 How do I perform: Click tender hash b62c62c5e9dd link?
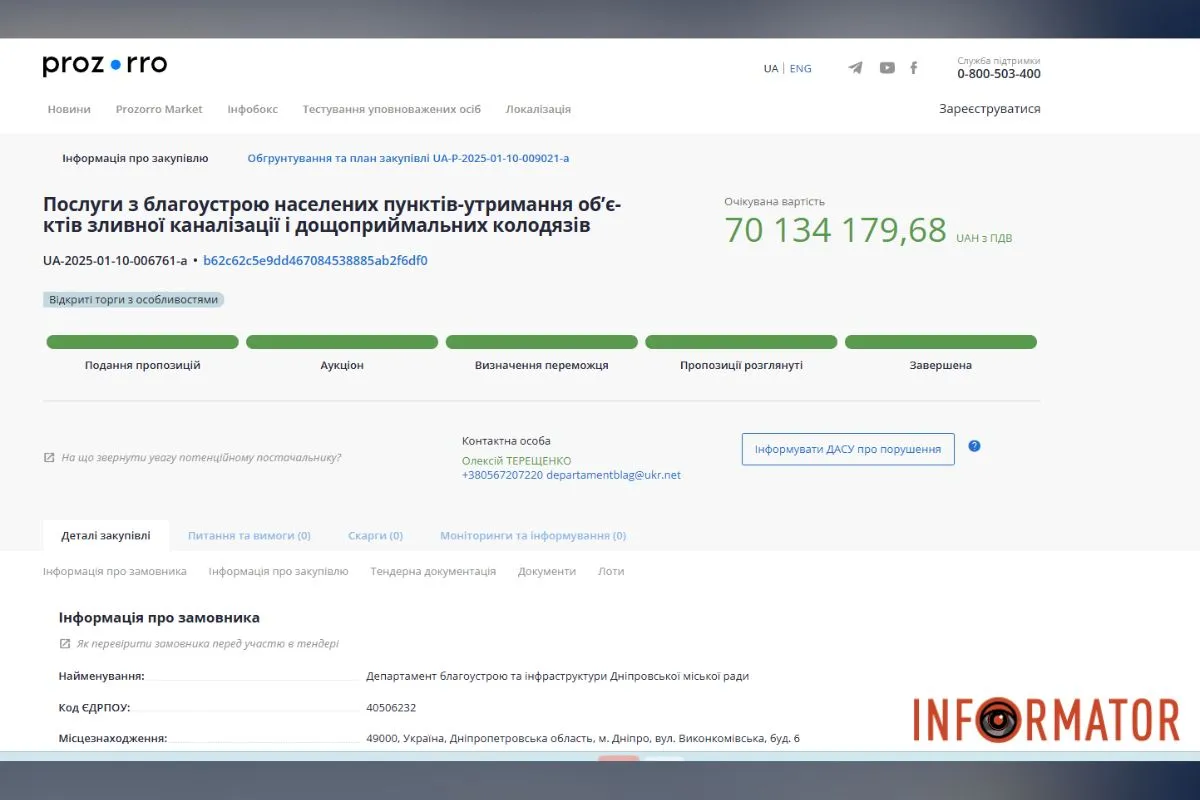(x=315, y=261)
